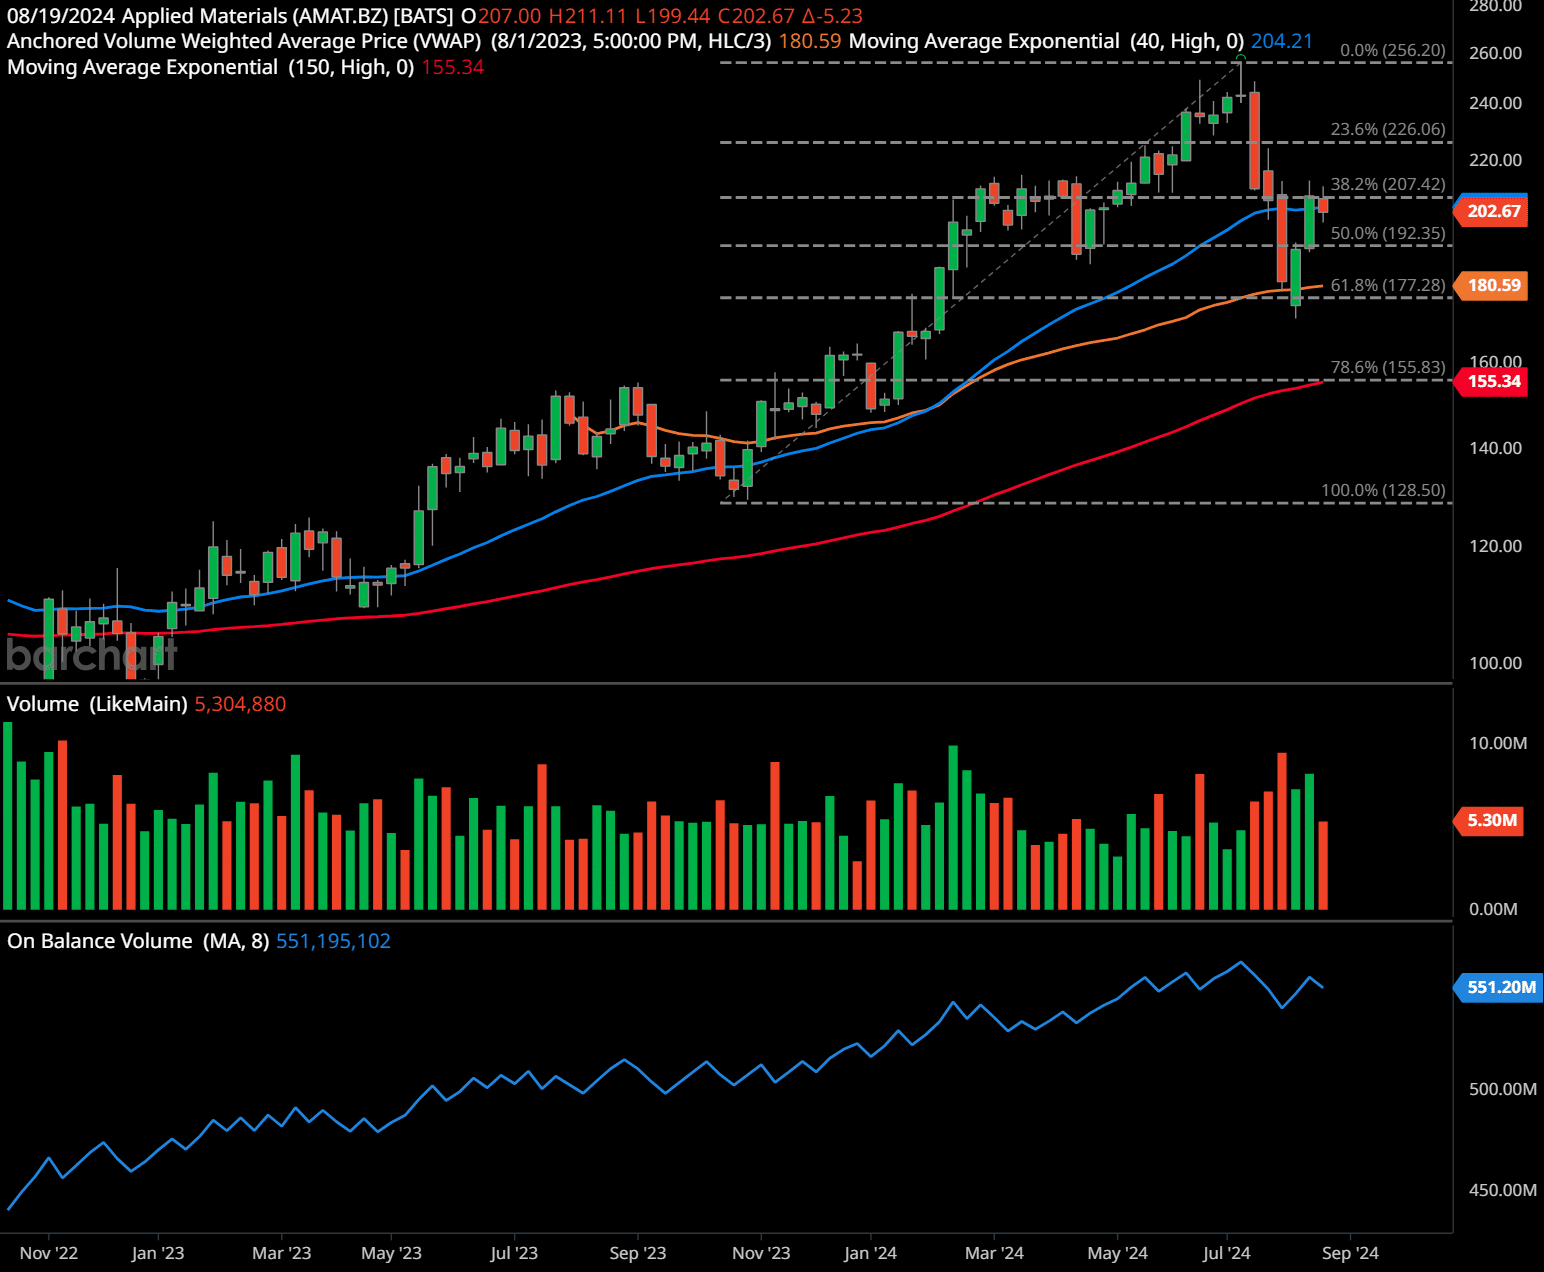Select the 61.8% (177.28) Fibonacci label
Screen dimensions: 1544x1272
tap(1388, 285)
